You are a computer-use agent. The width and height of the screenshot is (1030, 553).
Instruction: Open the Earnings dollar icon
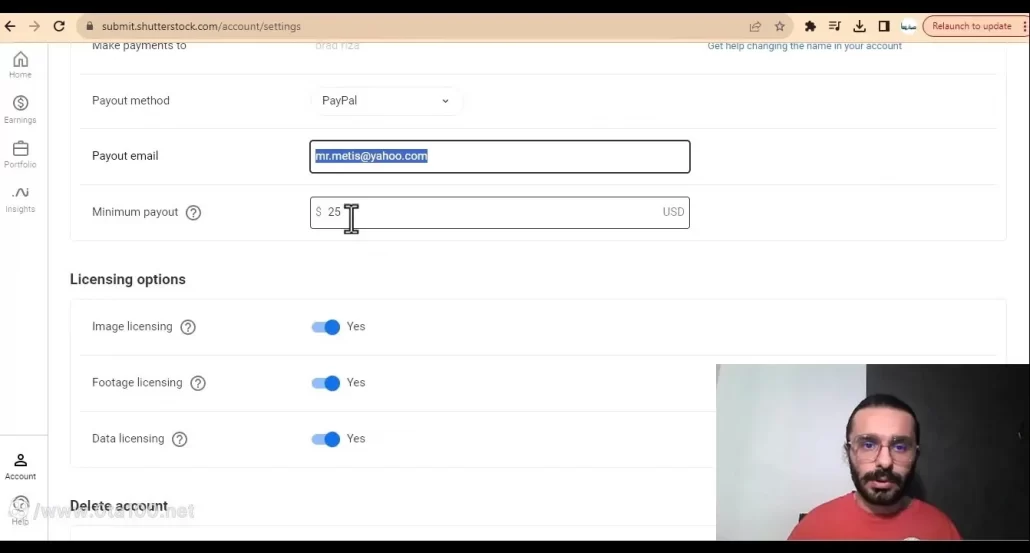coord(20,108)
